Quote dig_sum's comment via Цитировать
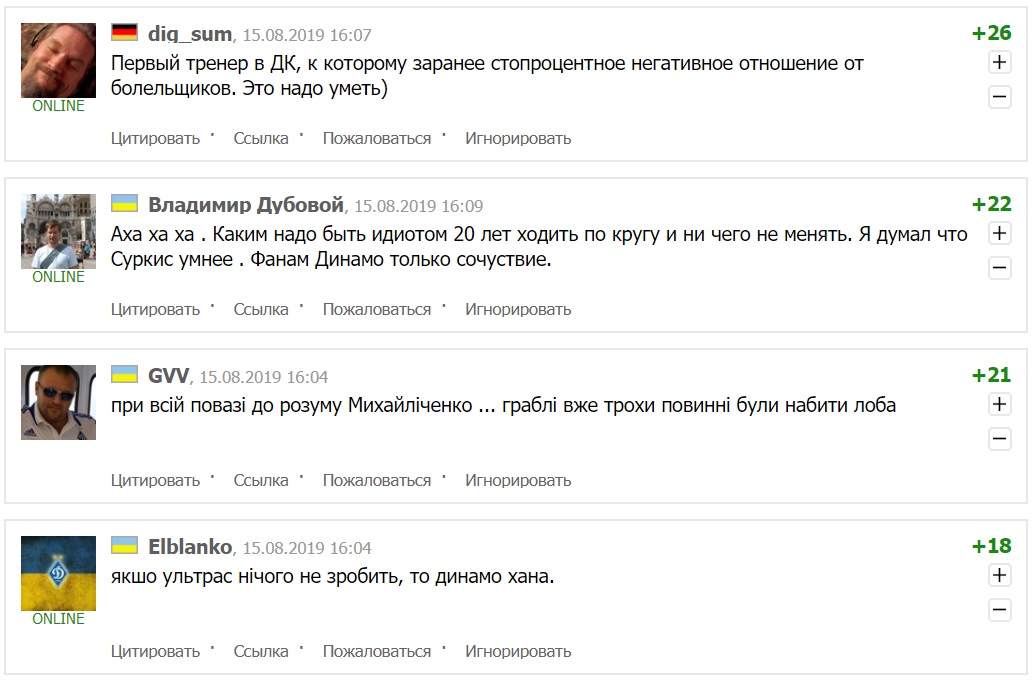The image size is (1032, 680). pos(155,138)
